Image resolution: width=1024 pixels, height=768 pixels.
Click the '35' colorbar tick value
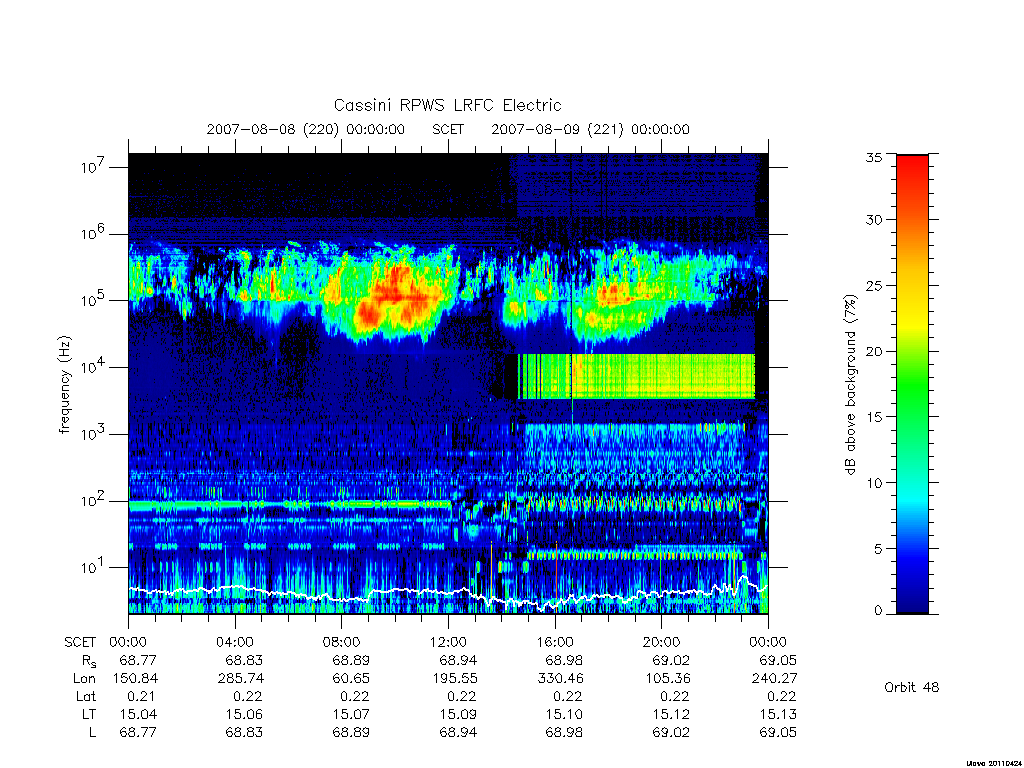(873, 157)
